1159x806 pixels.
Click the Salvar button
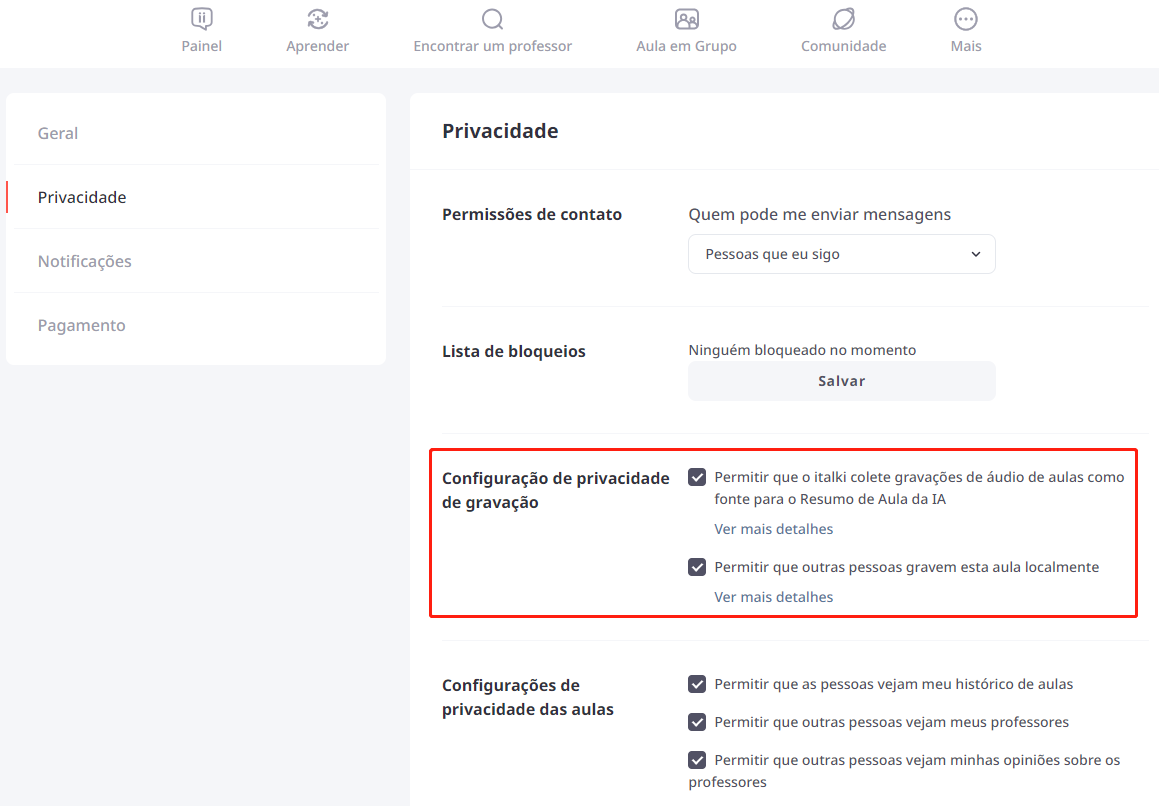click(842, 381)
